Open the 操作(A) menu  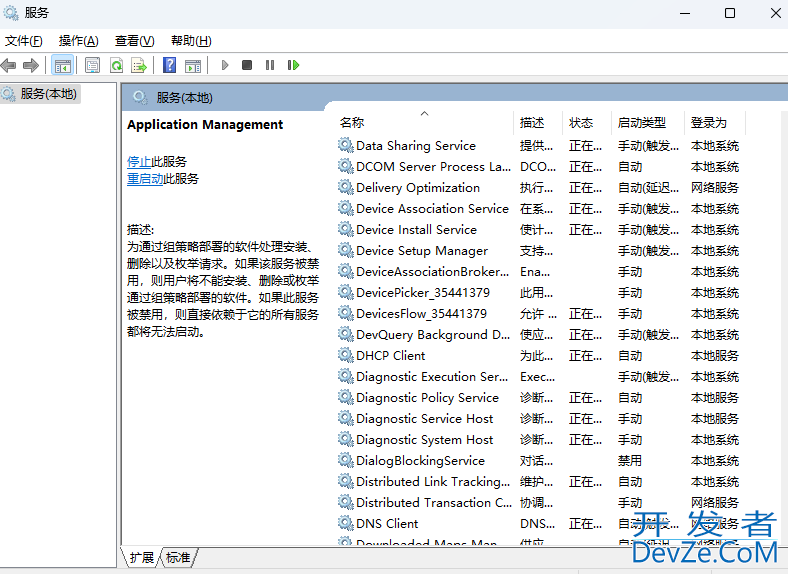79,41
